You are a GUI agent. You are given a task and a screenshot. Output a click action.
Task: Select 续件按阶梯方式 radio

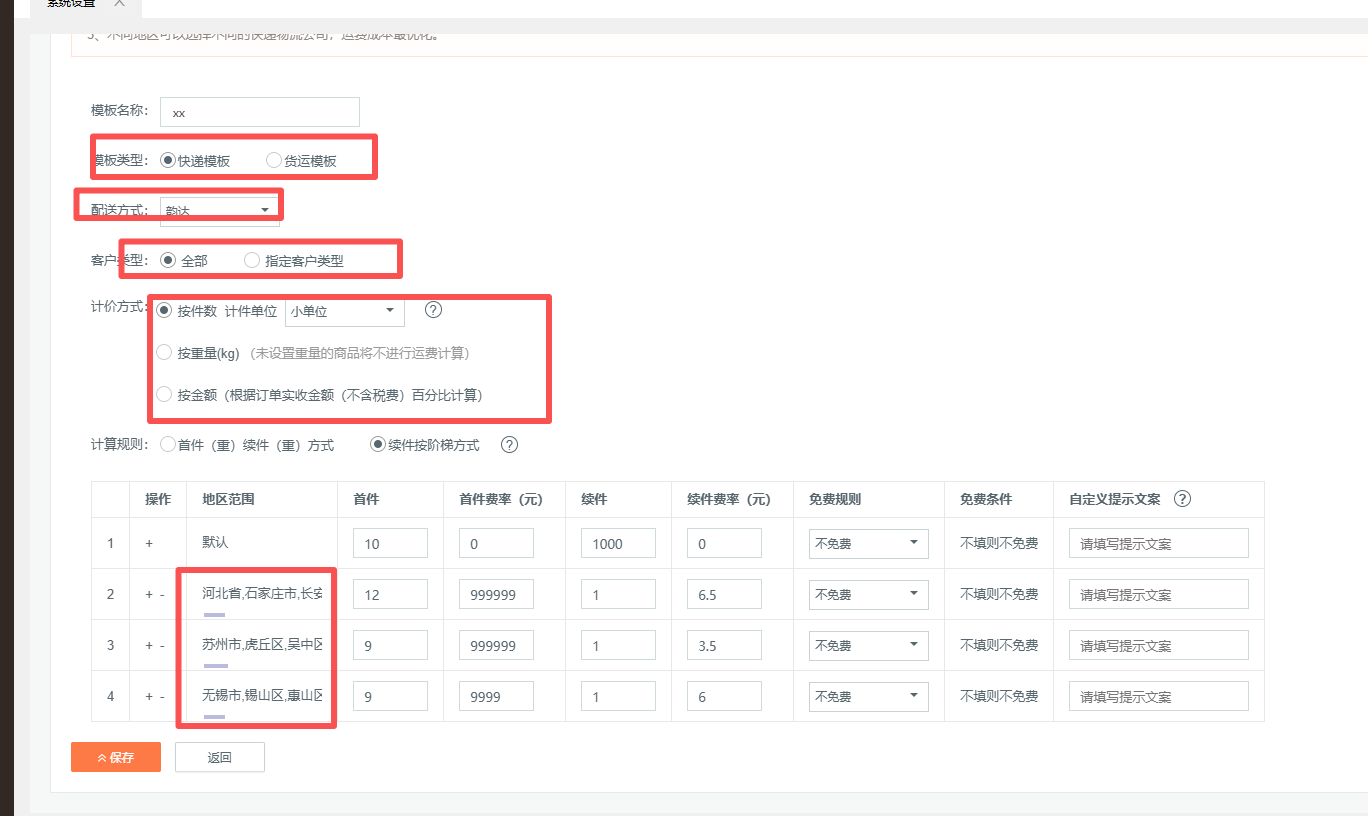coord(378,445)
